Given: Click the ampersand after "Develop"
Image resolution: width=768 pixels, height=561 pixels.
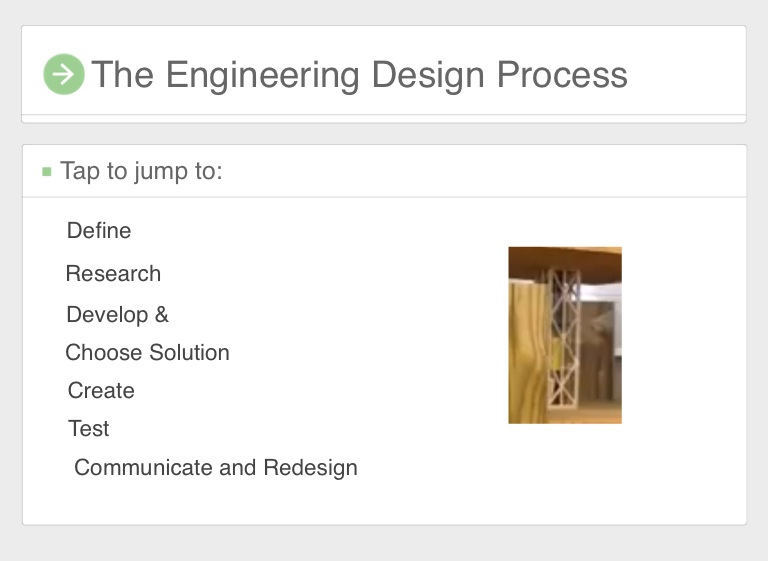Looking at the screenshot, I should click(161, 315).
